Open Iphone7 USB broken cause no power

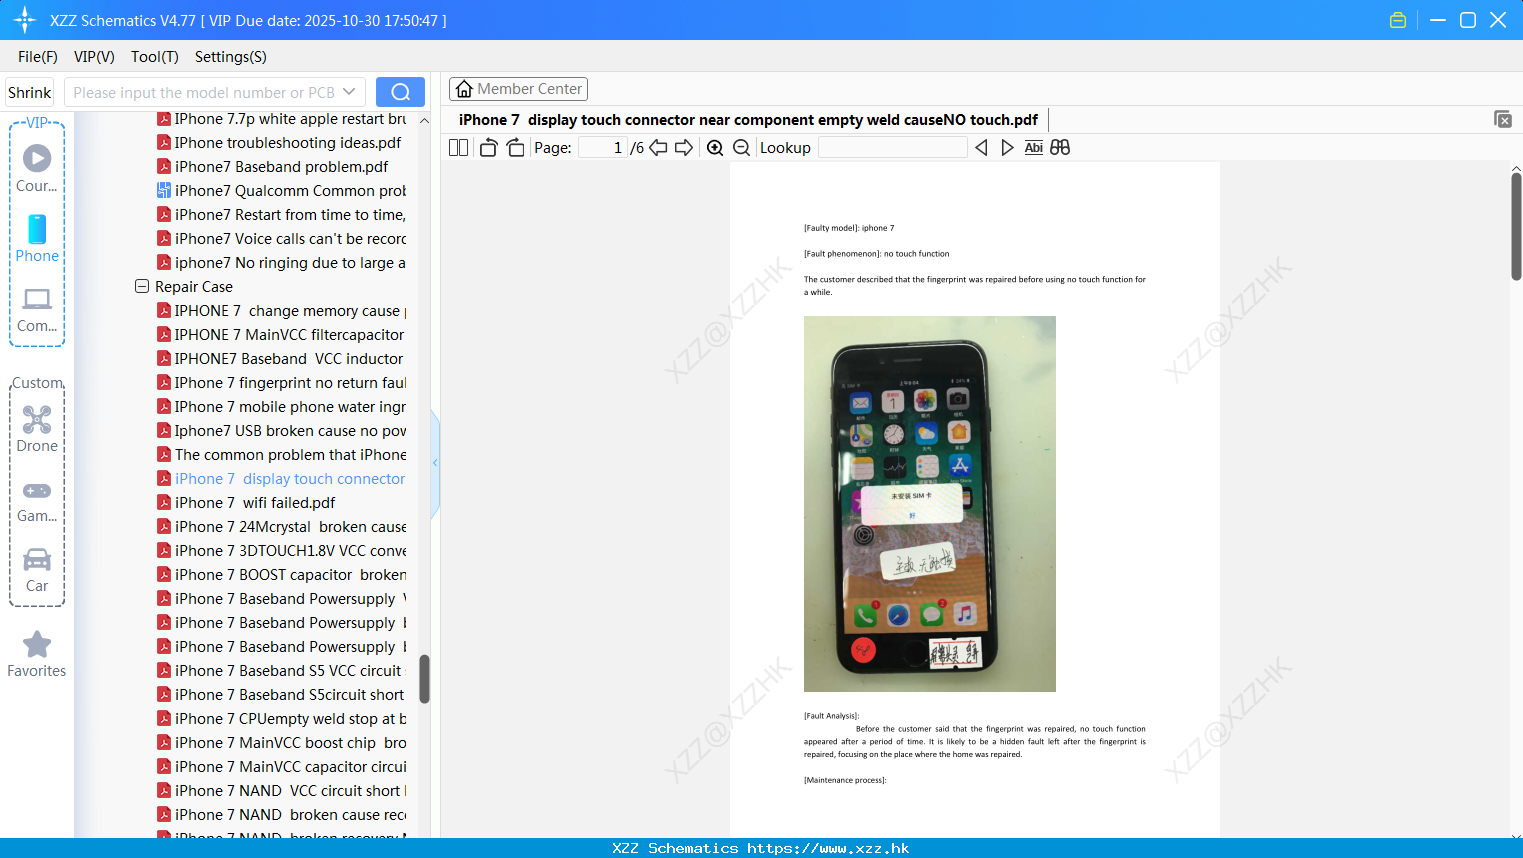281,431
